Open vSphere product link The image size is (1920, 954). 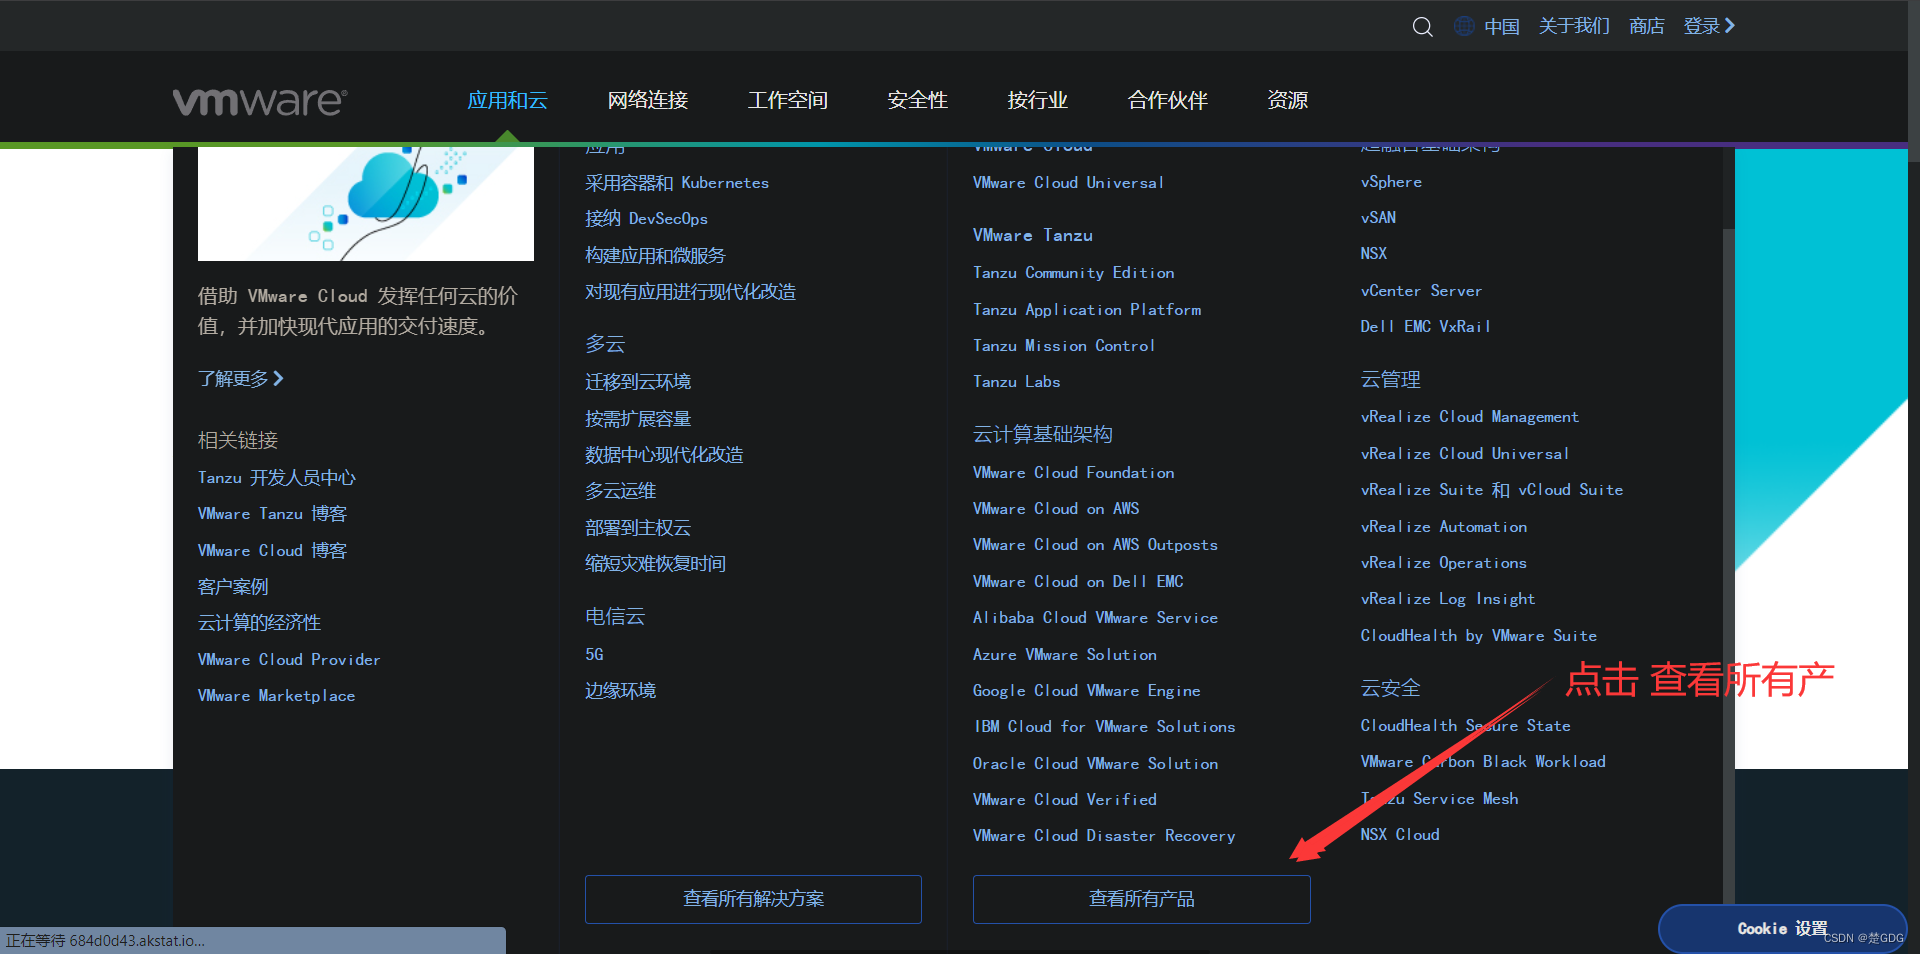1391,182
